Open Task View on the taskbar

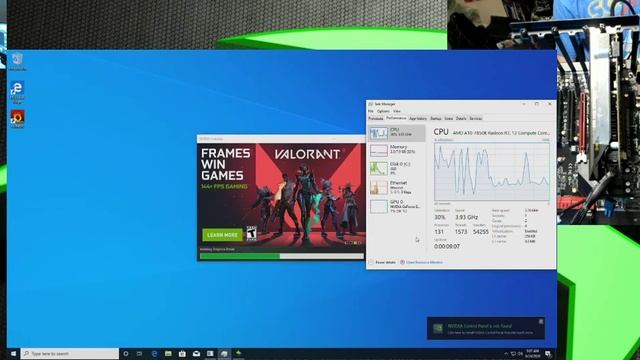coord(140,353)
